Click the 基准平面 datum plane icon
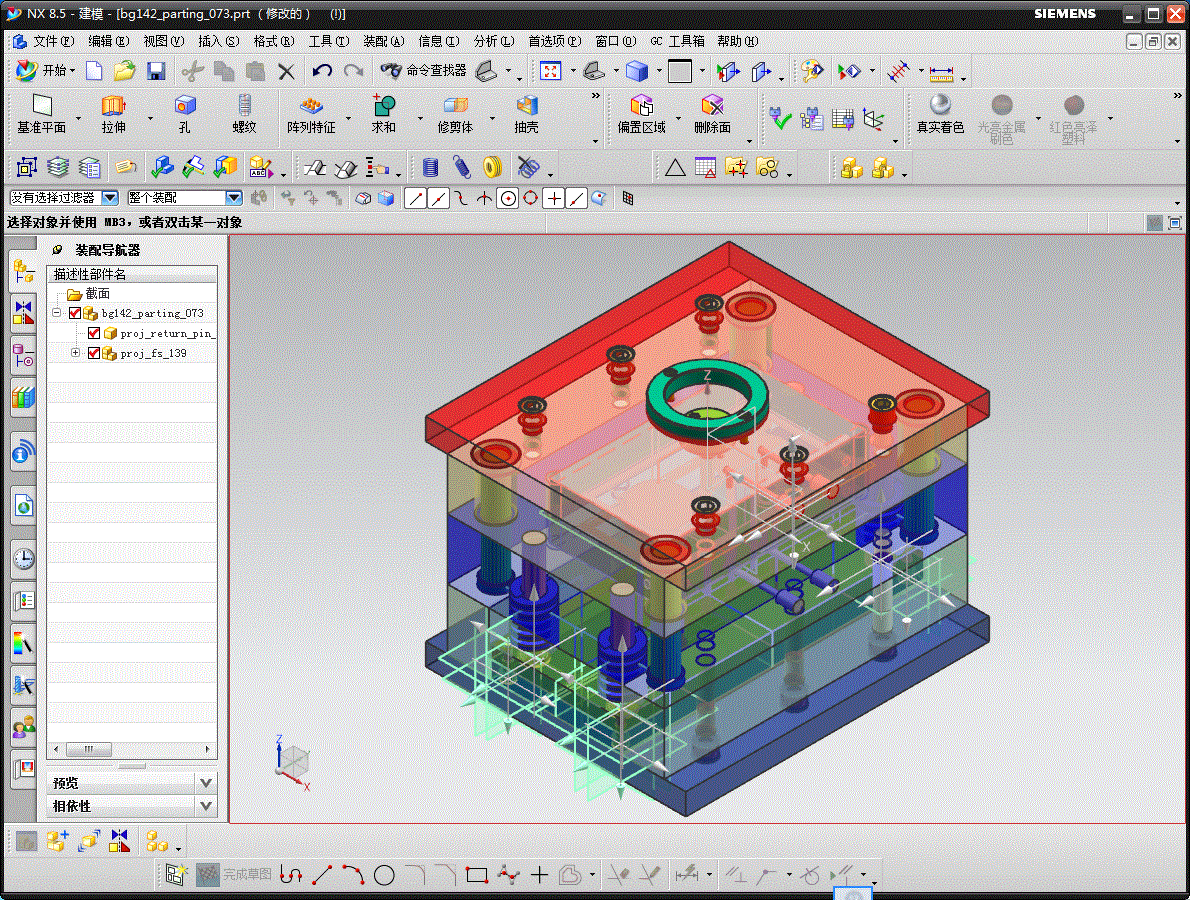The height and width of the screenshot is (900, 1190). 42,105
